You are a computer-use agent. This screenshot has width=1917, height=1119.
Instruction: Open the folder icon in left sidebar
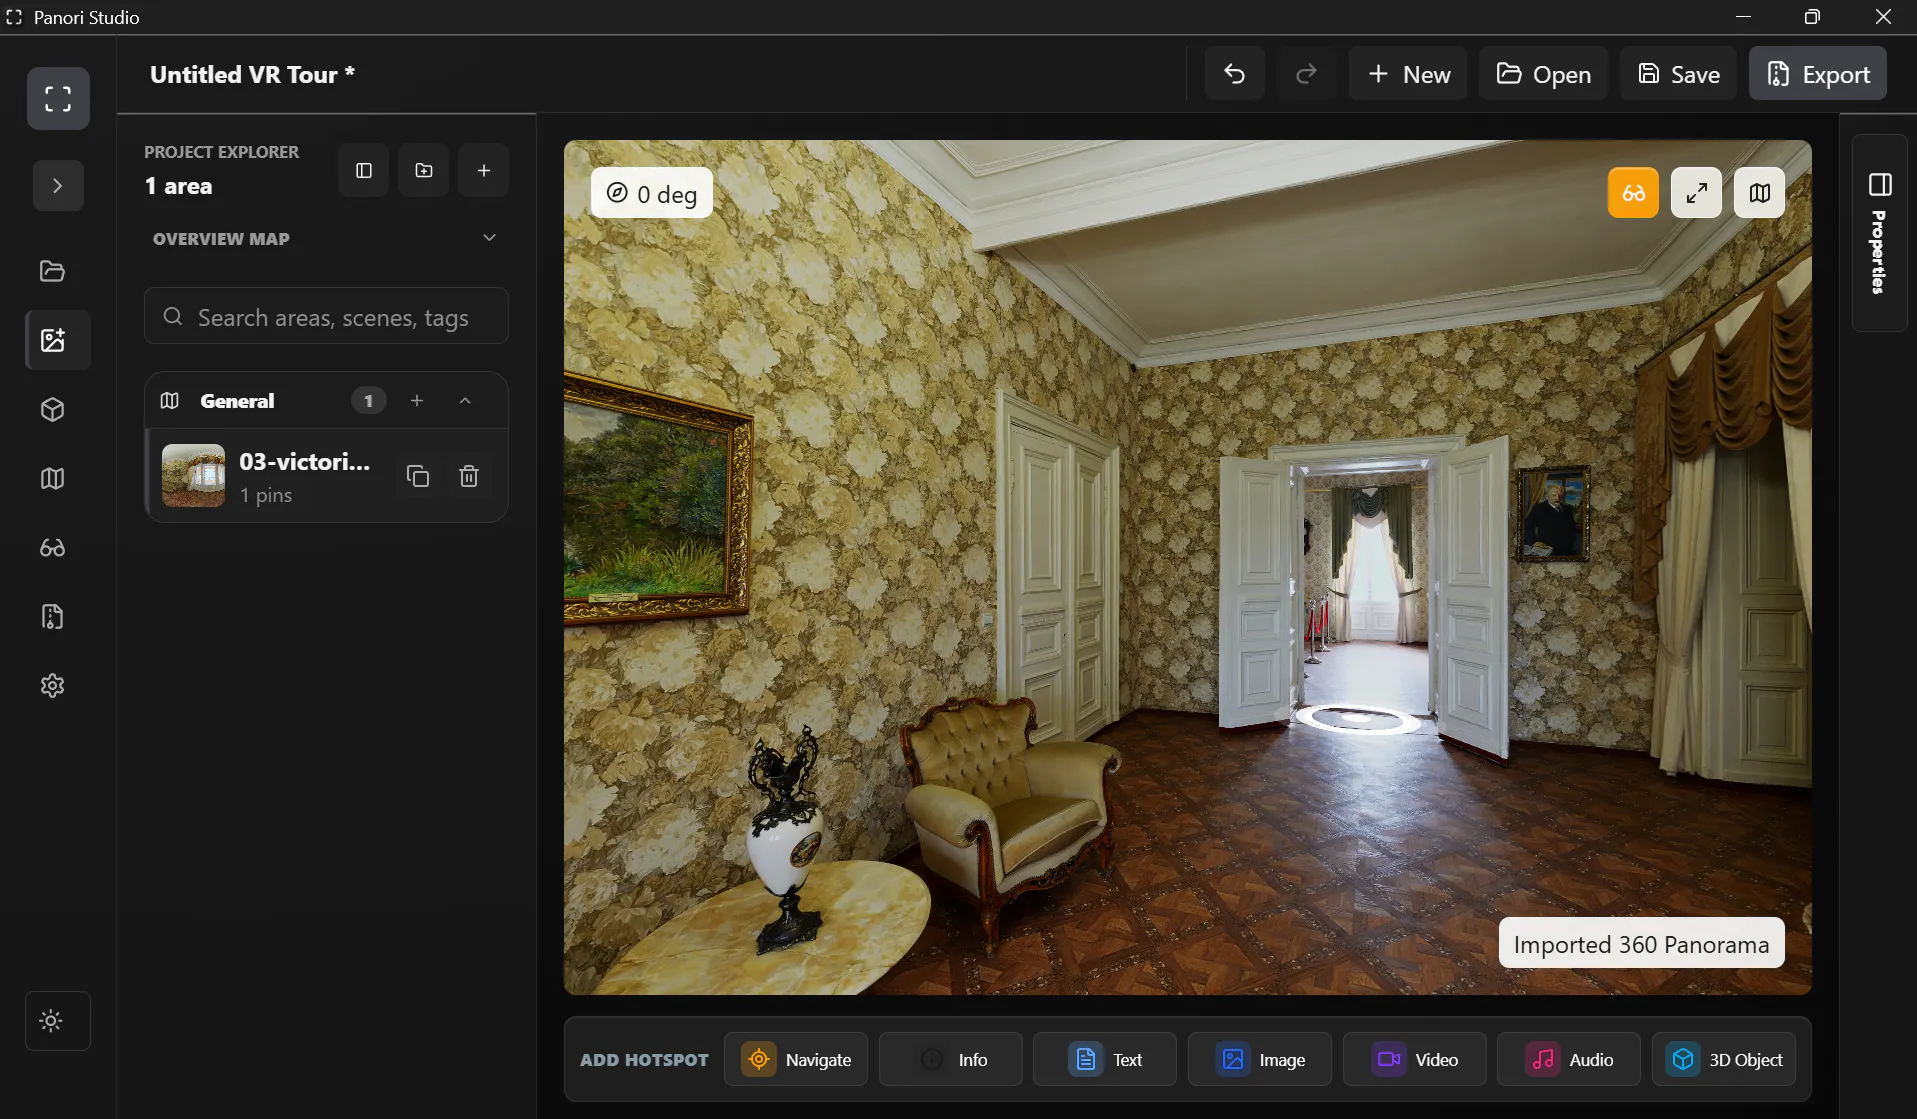tap(53, 271)
